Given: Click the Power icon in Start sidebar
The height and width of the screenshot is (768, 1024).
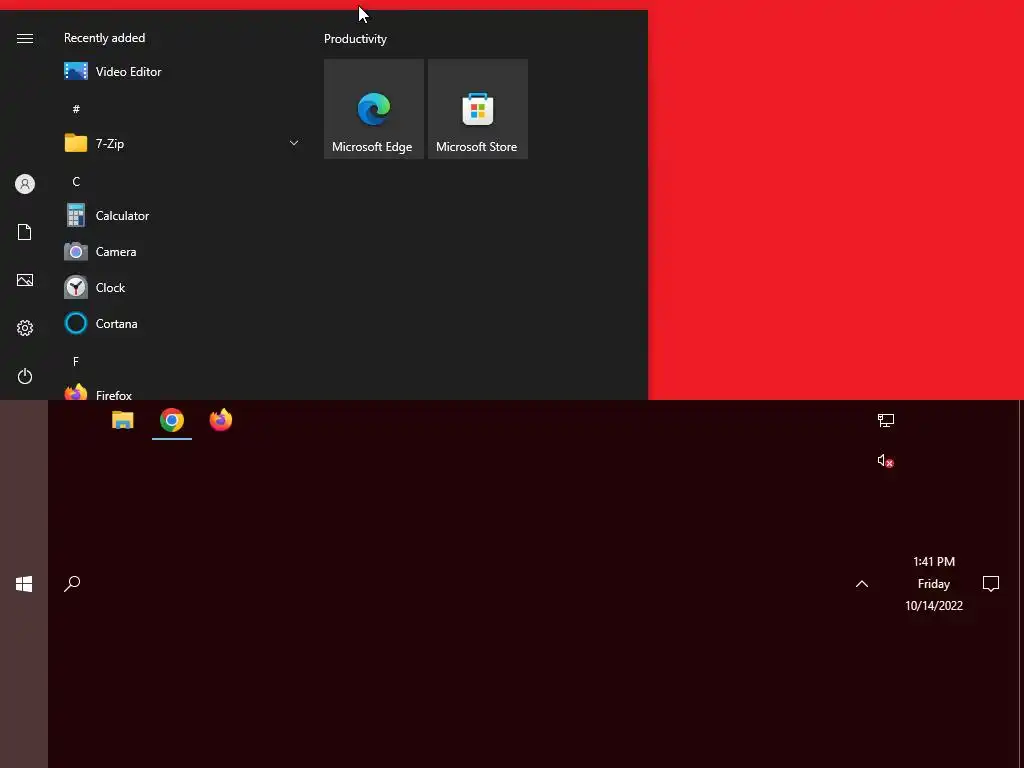Looking at the screenshot, I should (x=25, y=376).
